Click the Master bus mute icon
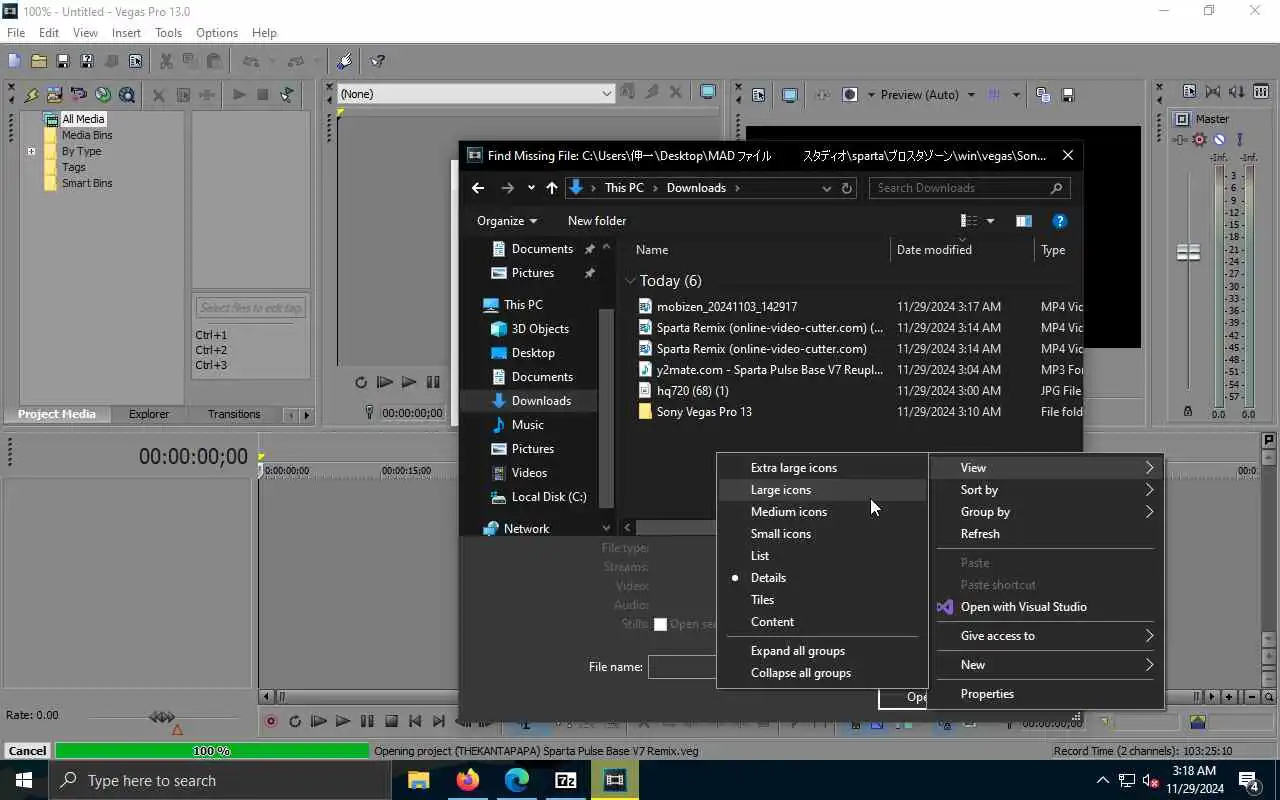The height and width of the screenshot is (800, 1280). click(1219, 140)
